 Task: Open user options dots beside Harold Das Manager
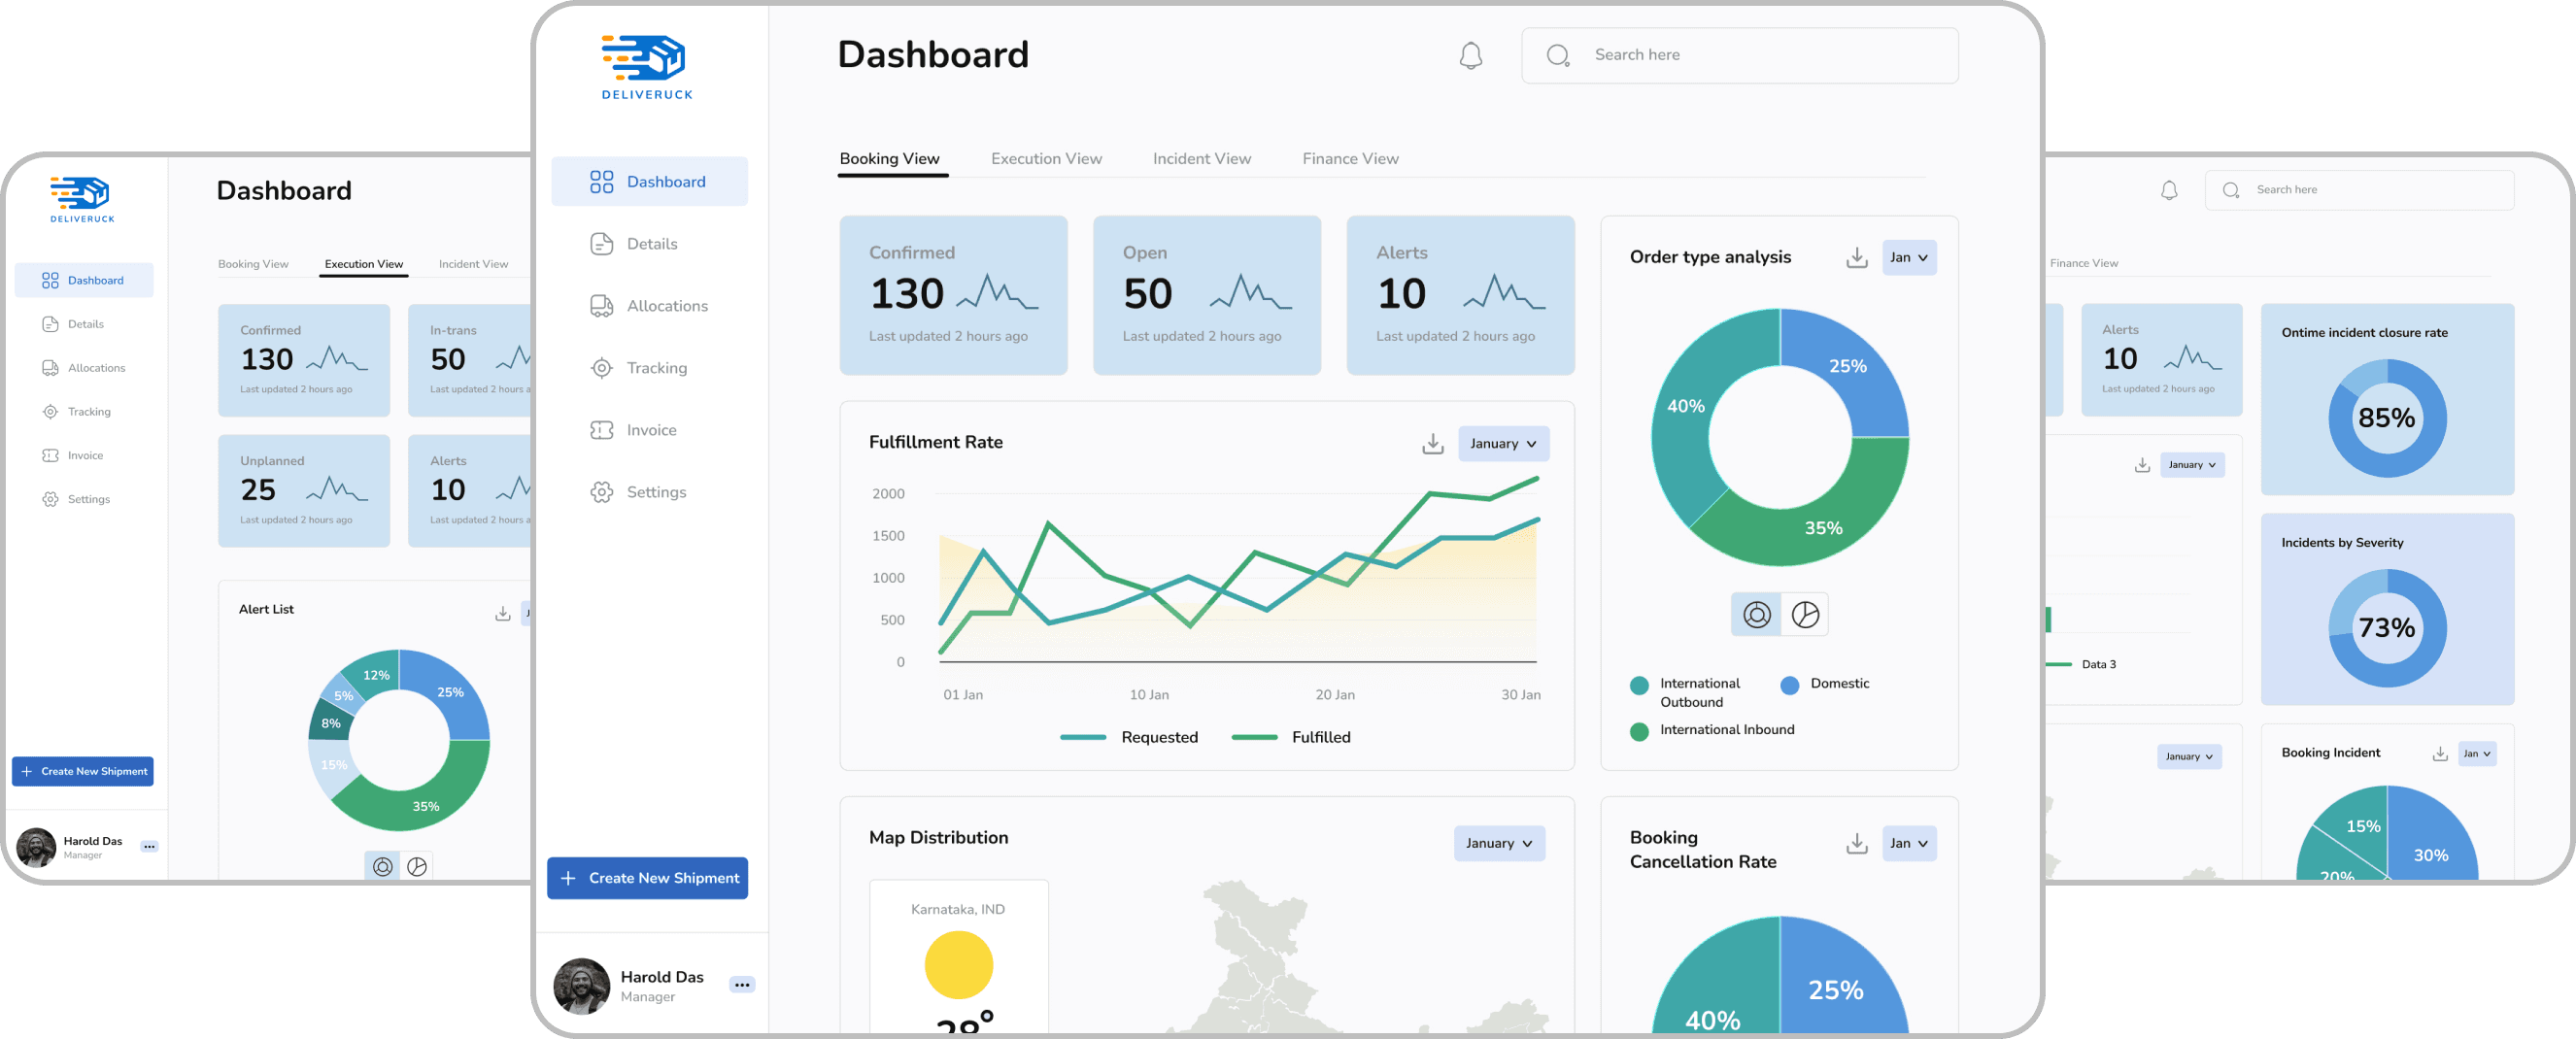pyautogui.click(x=741, y=985)
